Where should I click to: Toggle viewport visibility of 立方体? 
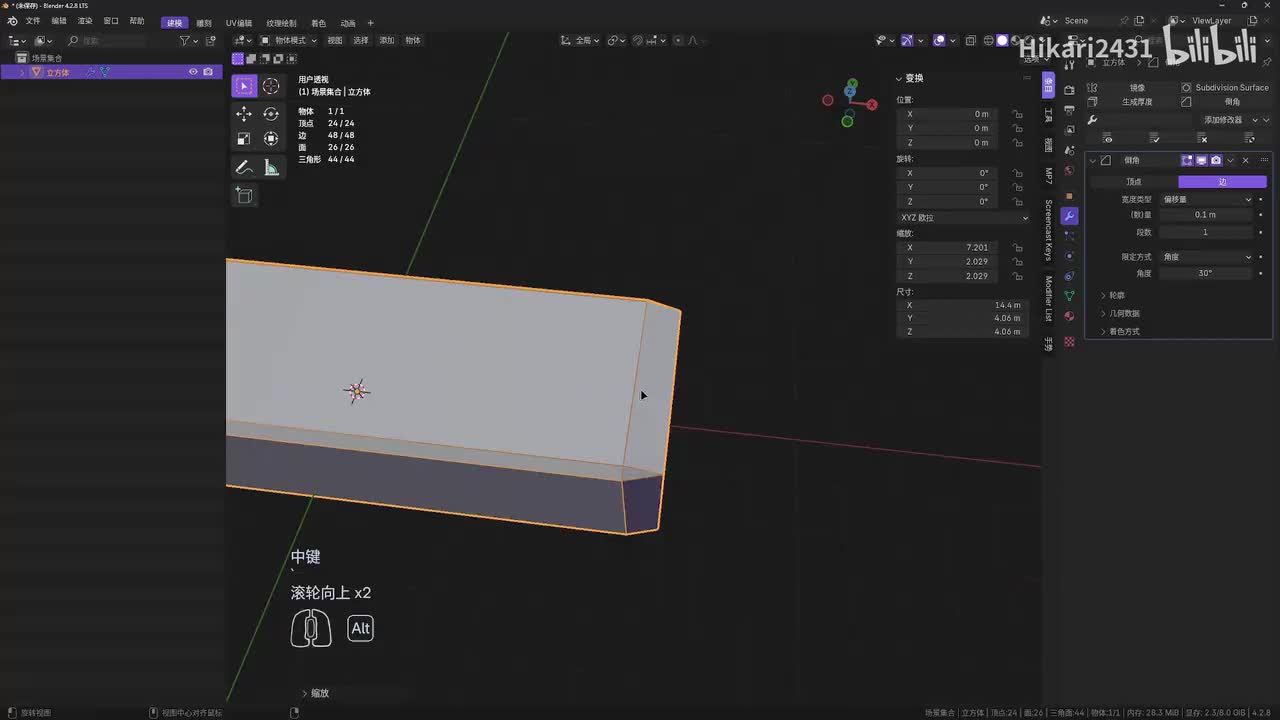coord(194,72)
